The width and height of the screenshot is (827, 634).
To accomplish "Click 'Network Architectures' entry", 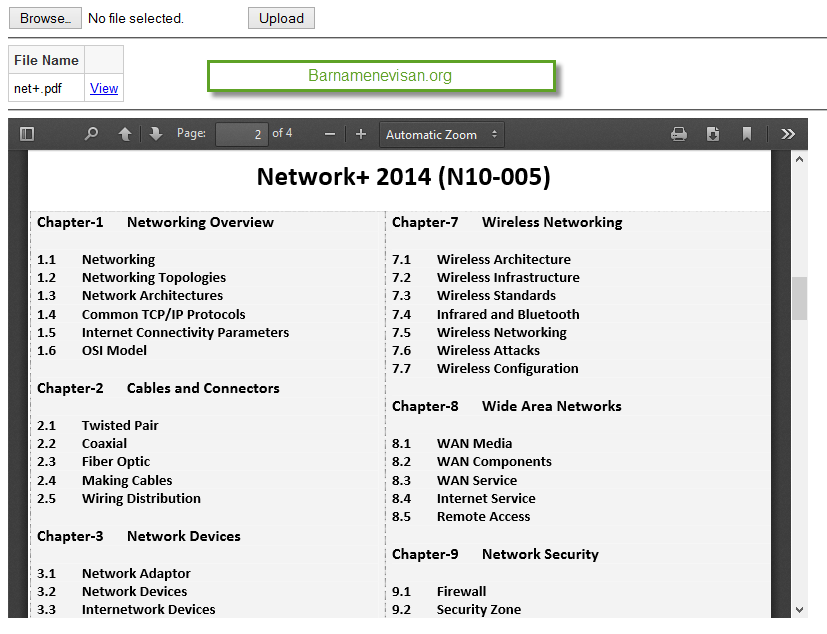I will (152, 295).
